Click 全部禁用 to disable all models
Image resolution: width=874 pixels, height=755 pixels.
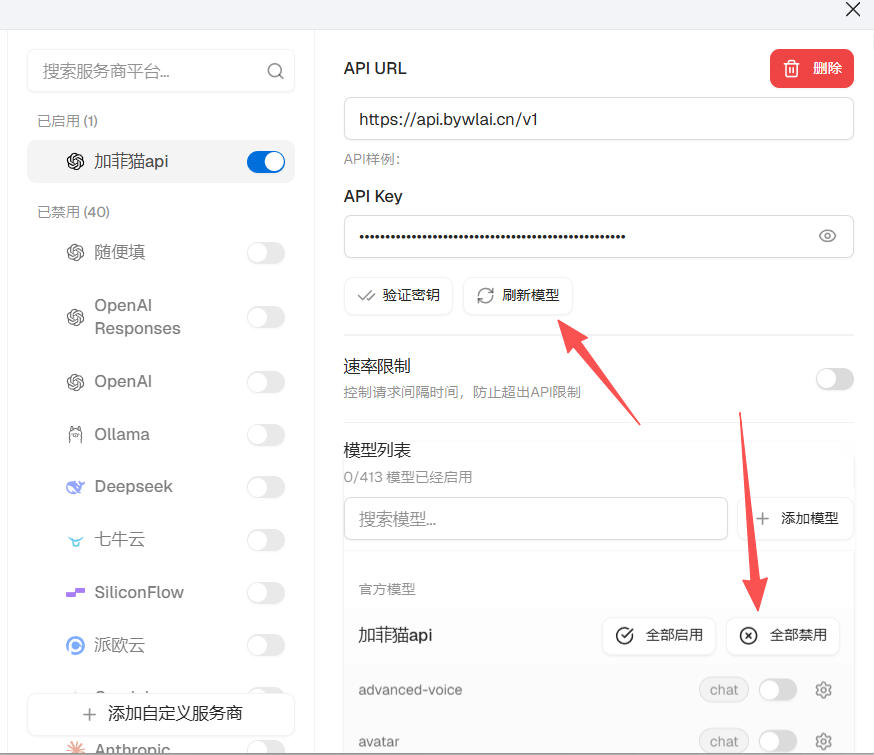point(783,636)
